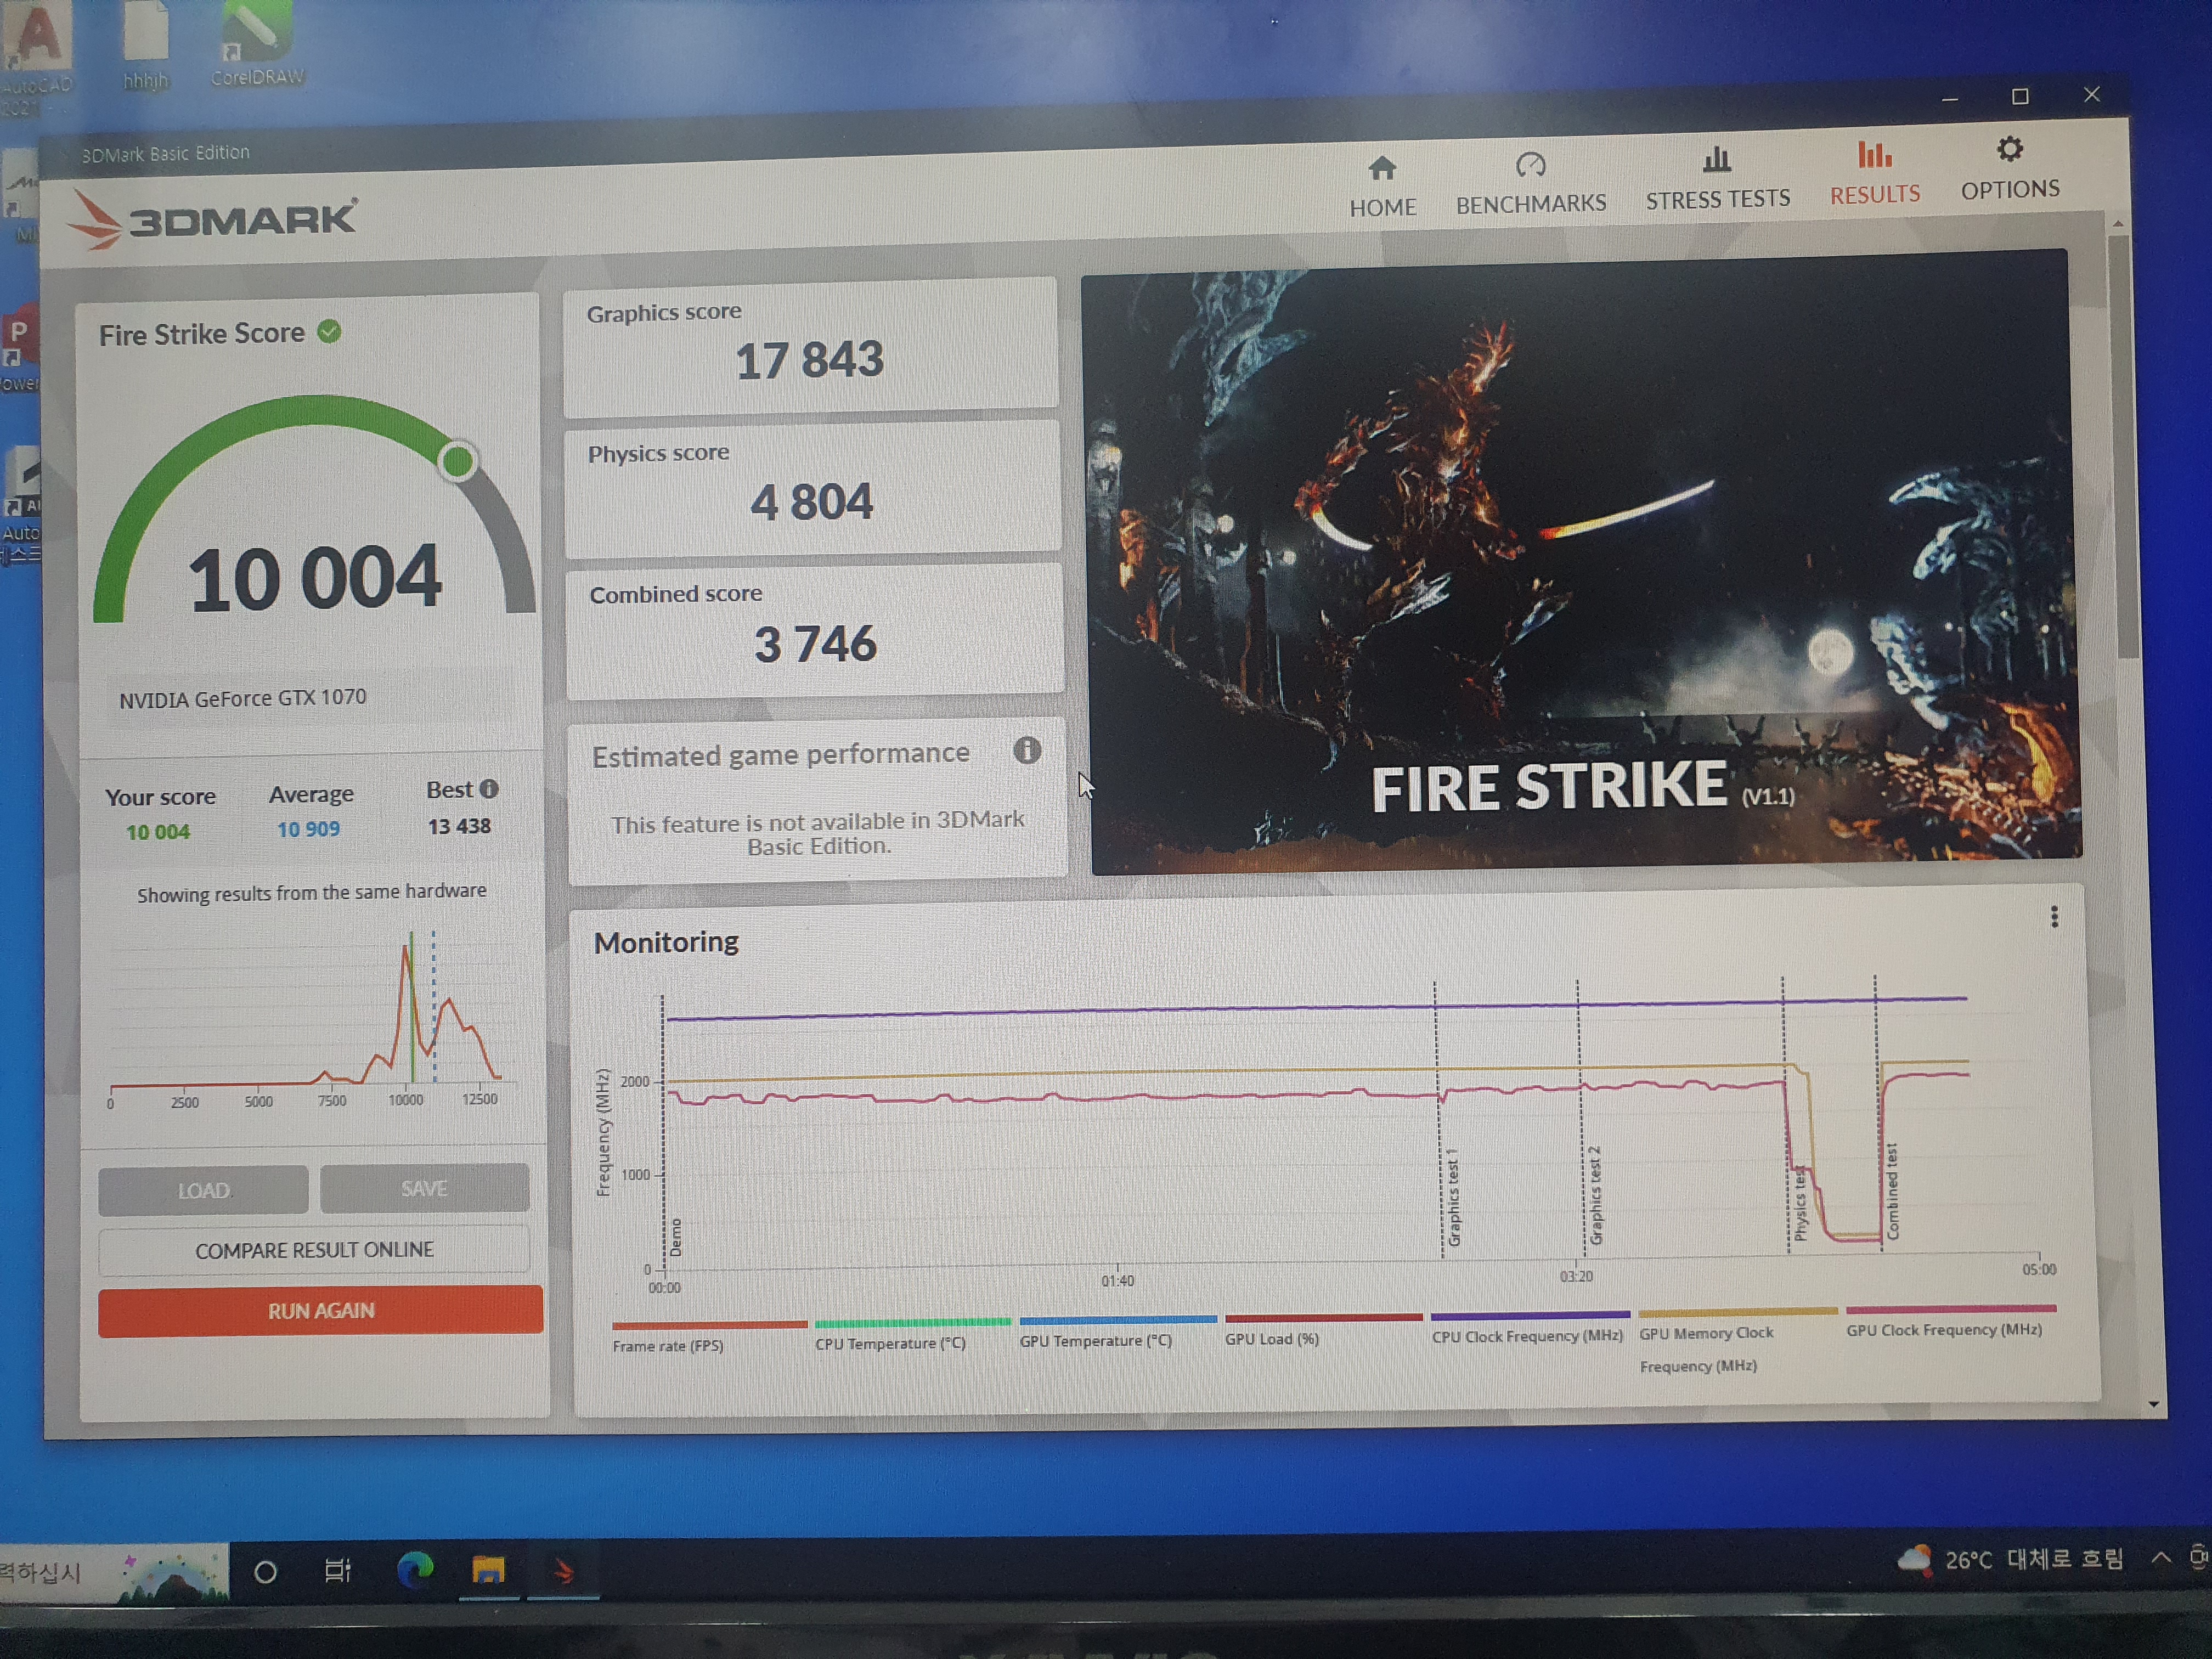Show hidden system tray icons chevron
The height and width of the screenshot is (1659, 2212).
[x=2161, y=1557]
